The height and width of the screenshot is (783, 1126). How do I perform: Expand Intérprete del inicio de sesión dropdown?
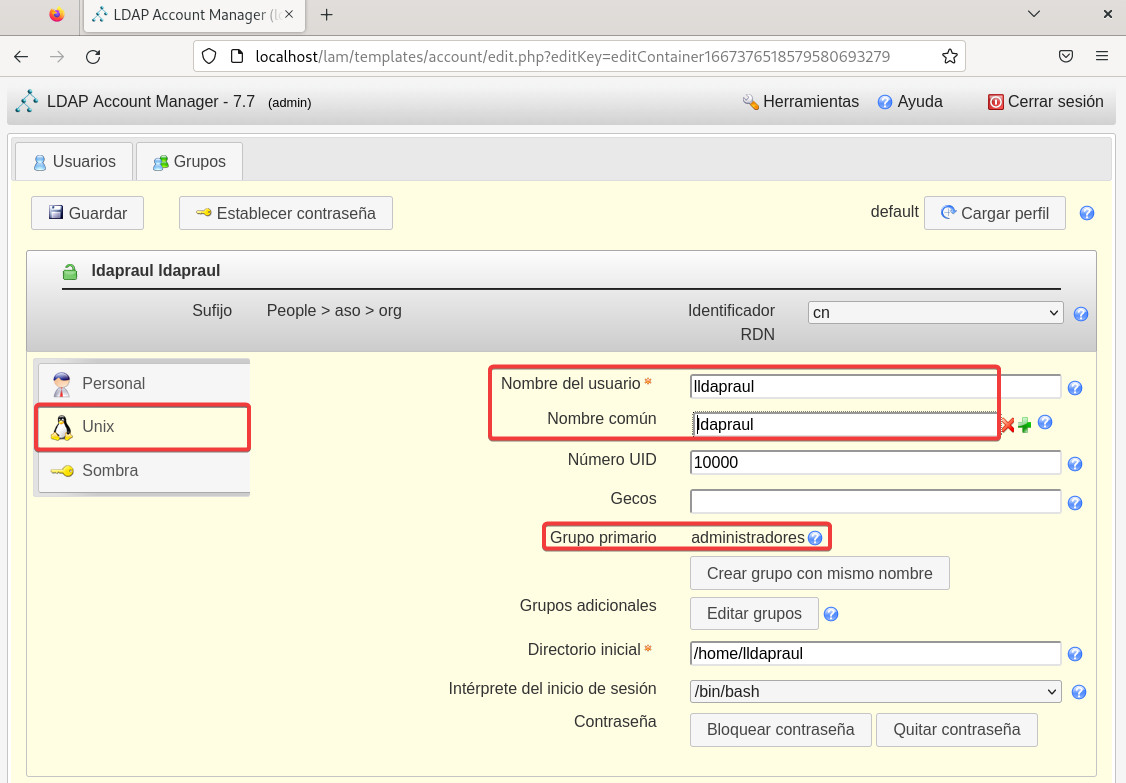tap(875, 692)
